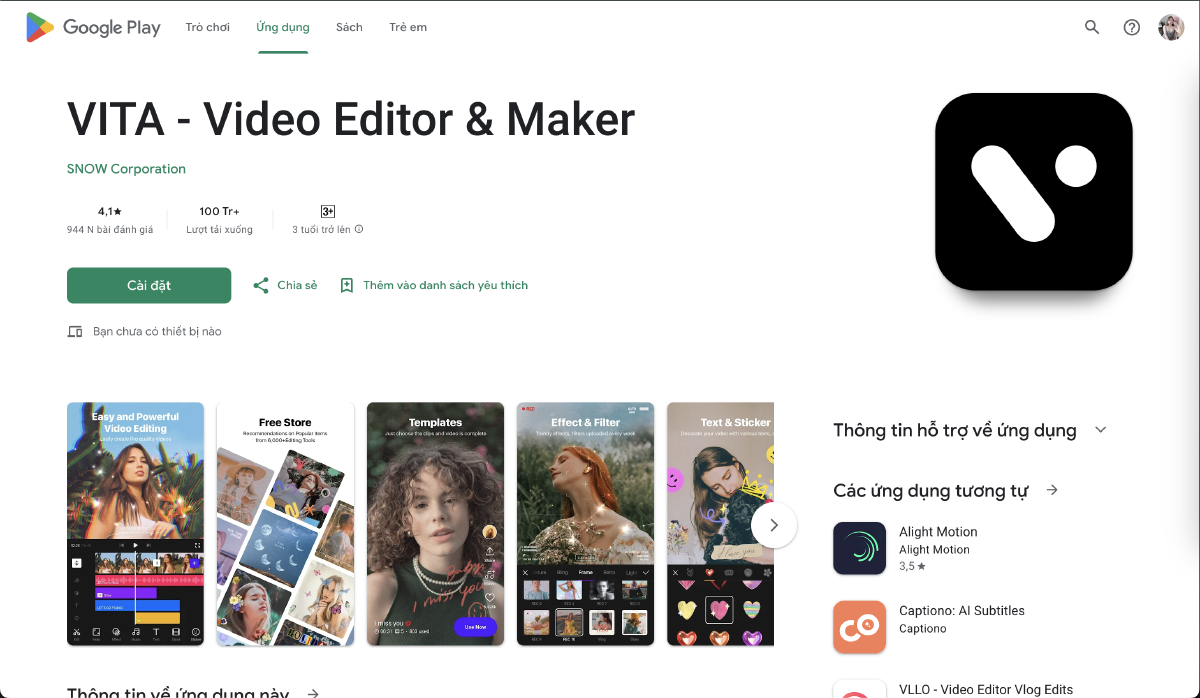Click the 4,1 star rating value
The height and width of the screenshot is (698, 1200).
[110, 211]
